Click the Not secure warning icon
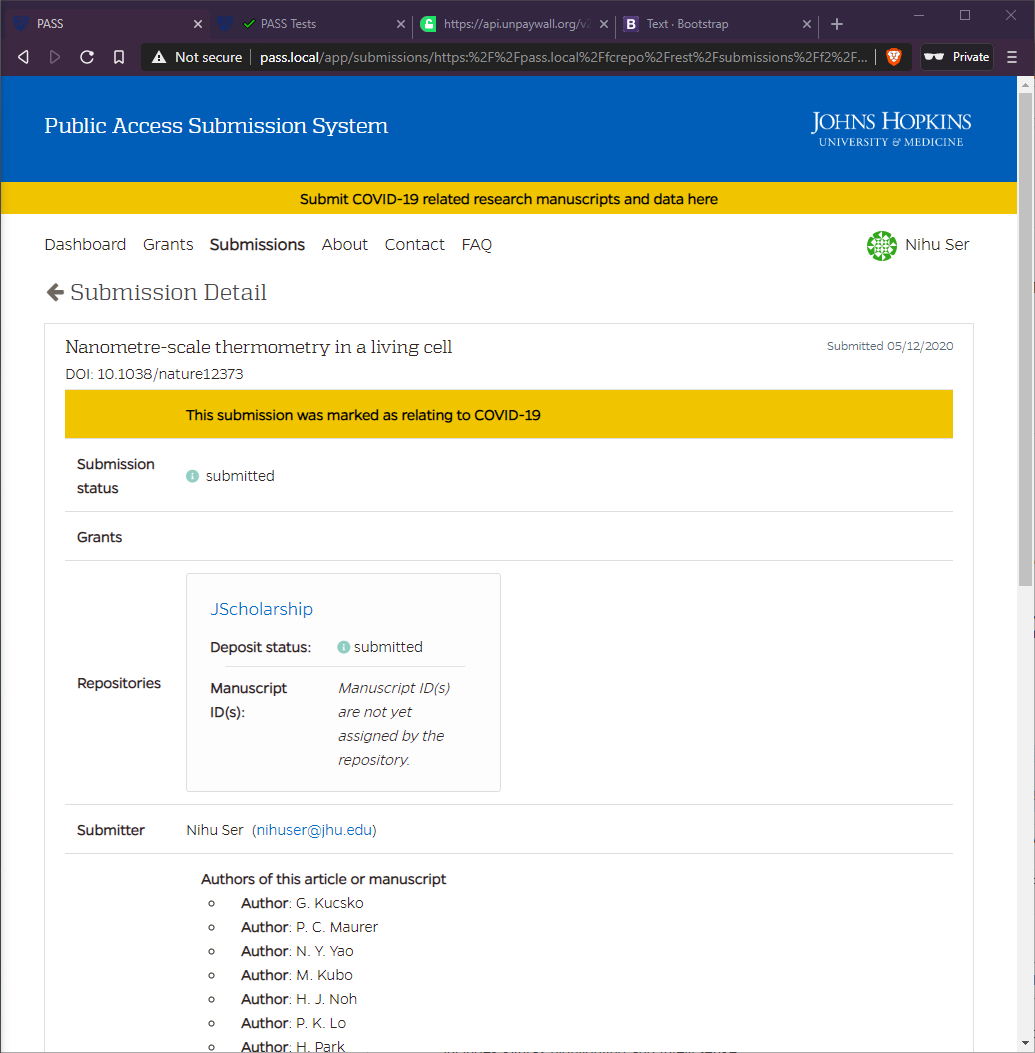 point(159,57)
